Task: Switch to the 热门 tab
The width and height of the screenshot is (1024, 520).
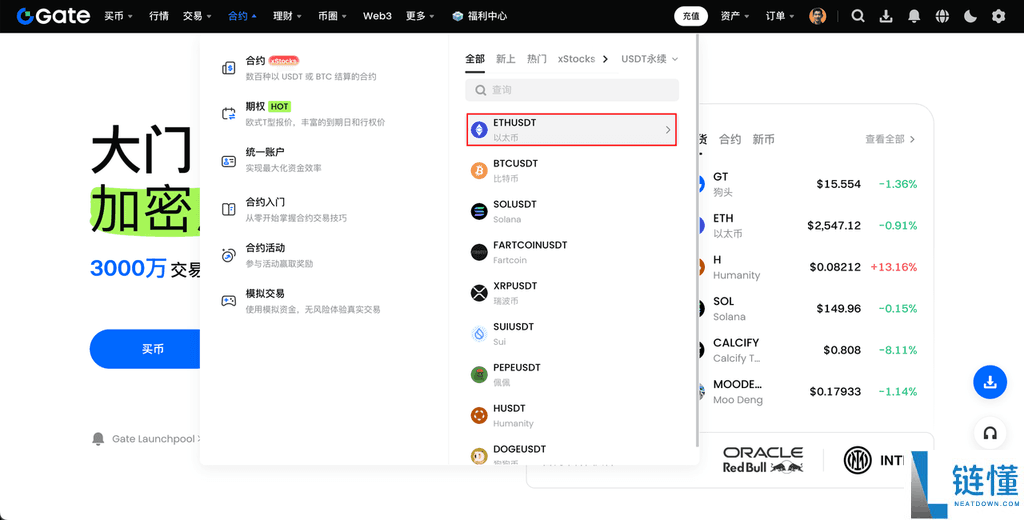Action: (537, 59)
